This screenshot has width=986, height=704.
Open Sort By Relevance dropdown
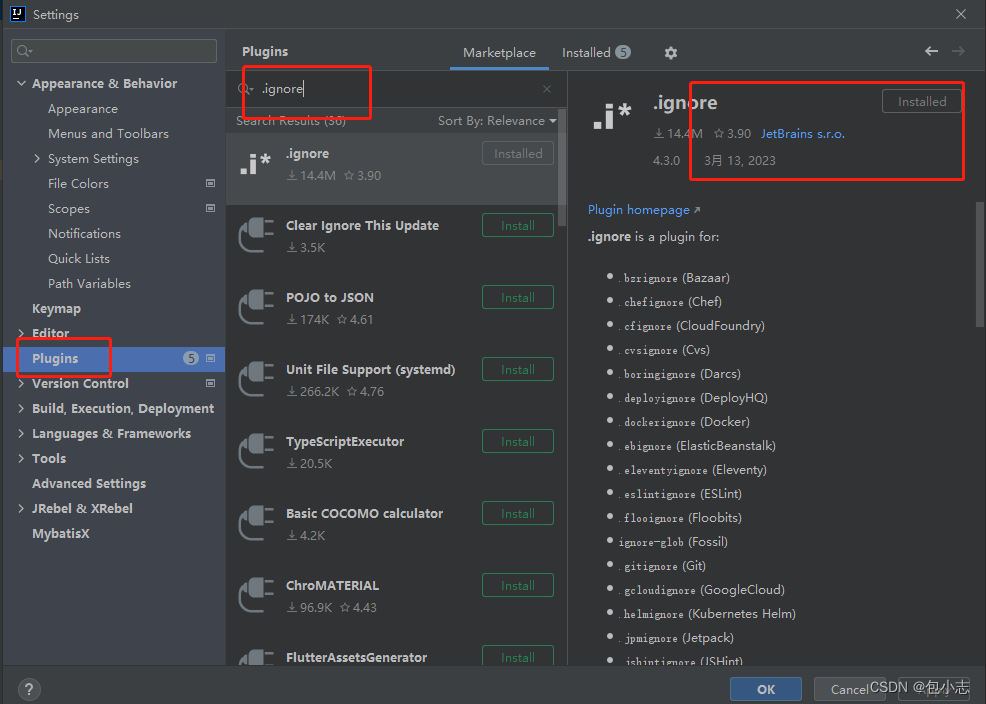coord(497,121)
